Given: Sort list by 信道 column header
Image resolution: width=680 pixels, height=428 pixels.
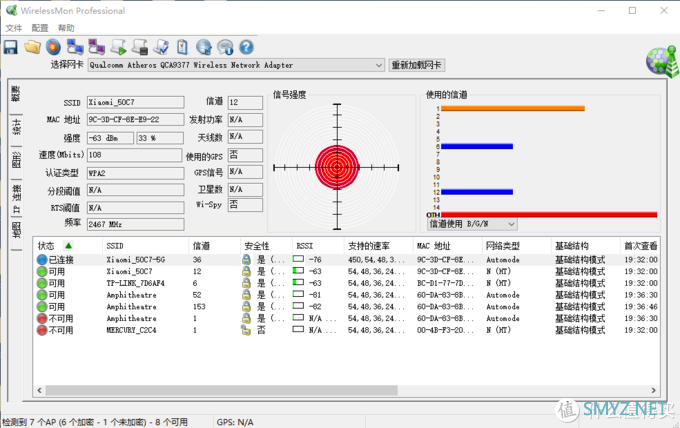Looking at the screenshot, I should click(x=214, y=246).
